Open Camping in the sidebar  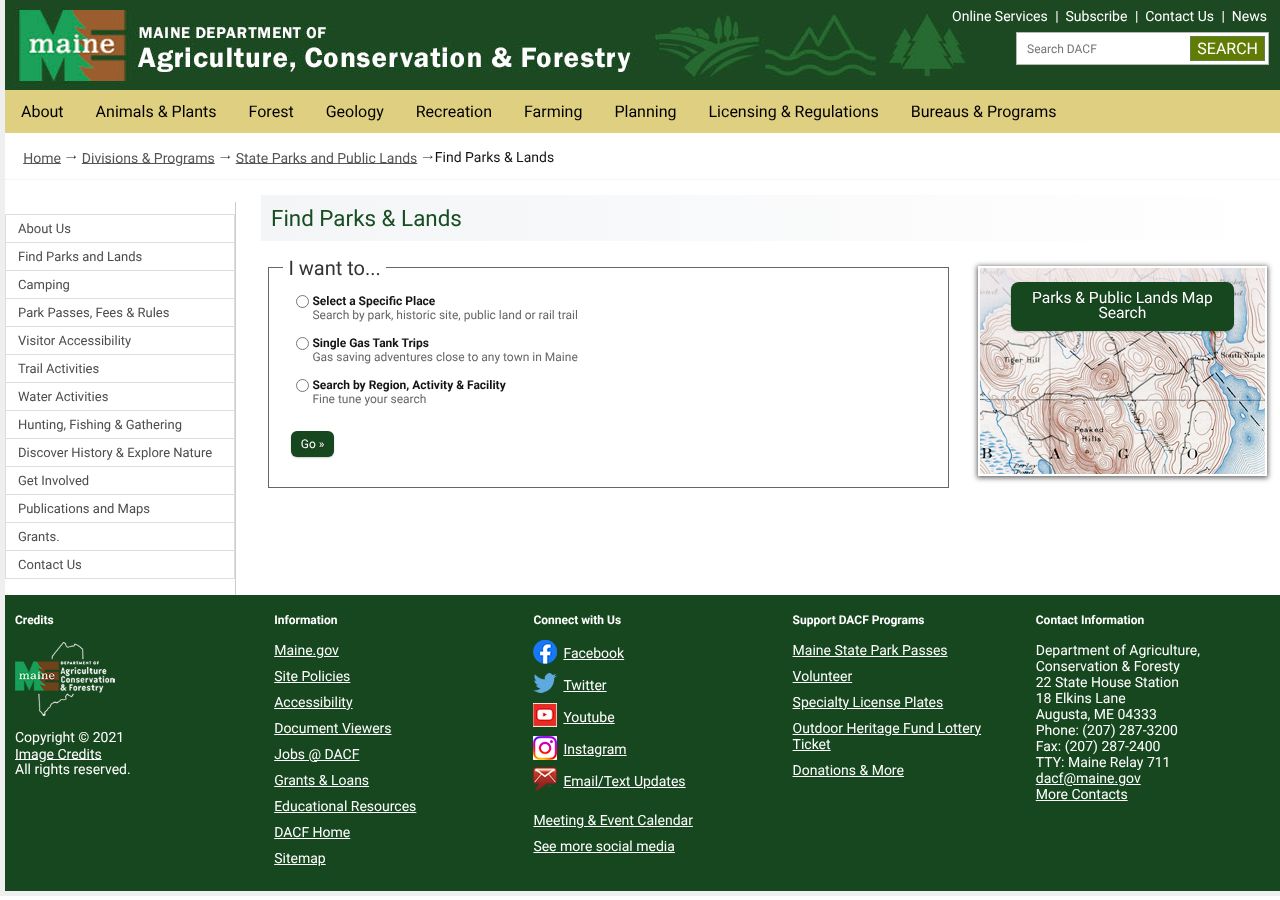[120, 285]
